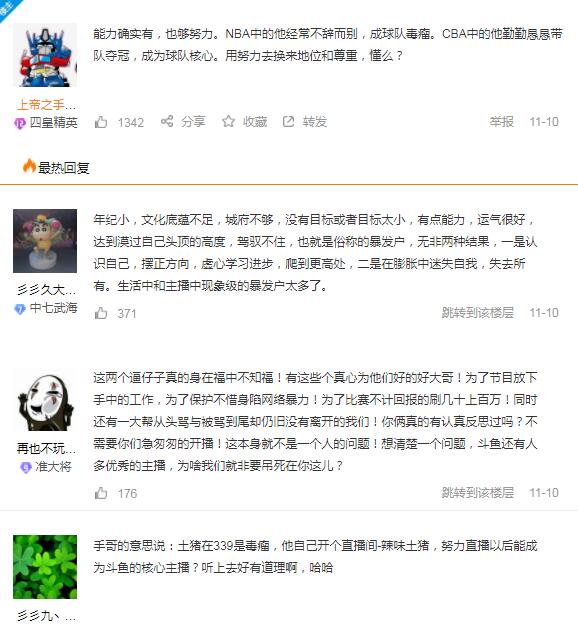
Task: Click the star icon for 收藏
Action: [x=228, y=121]
